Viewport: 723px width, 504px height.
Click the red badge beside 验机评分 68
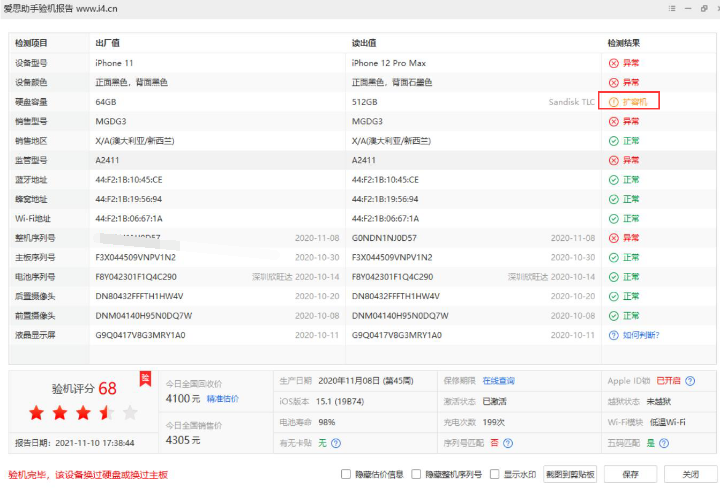144,378
